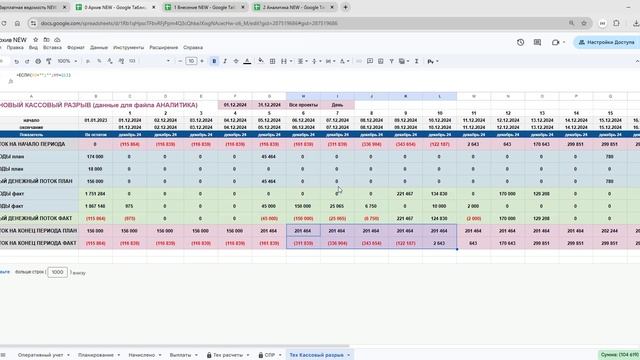The image size is (640, 360).
Task: Switch to the СПР sheet tab
Action: point(270,355)
